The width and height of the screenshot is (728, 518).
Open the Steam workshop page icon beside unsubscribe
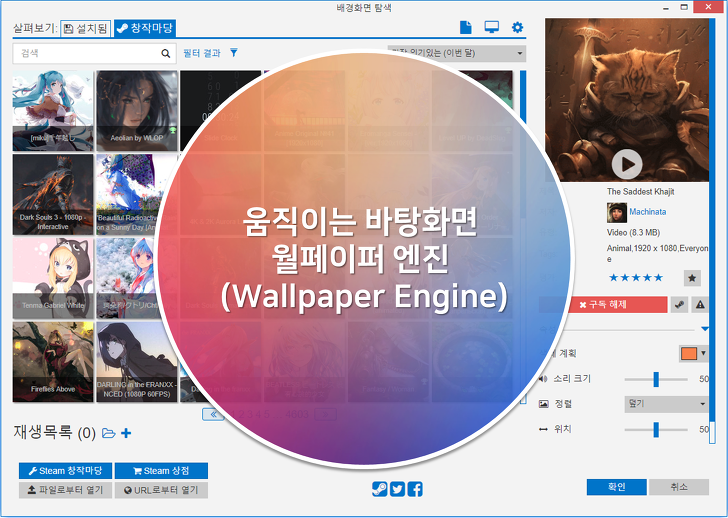pos(679,305)
